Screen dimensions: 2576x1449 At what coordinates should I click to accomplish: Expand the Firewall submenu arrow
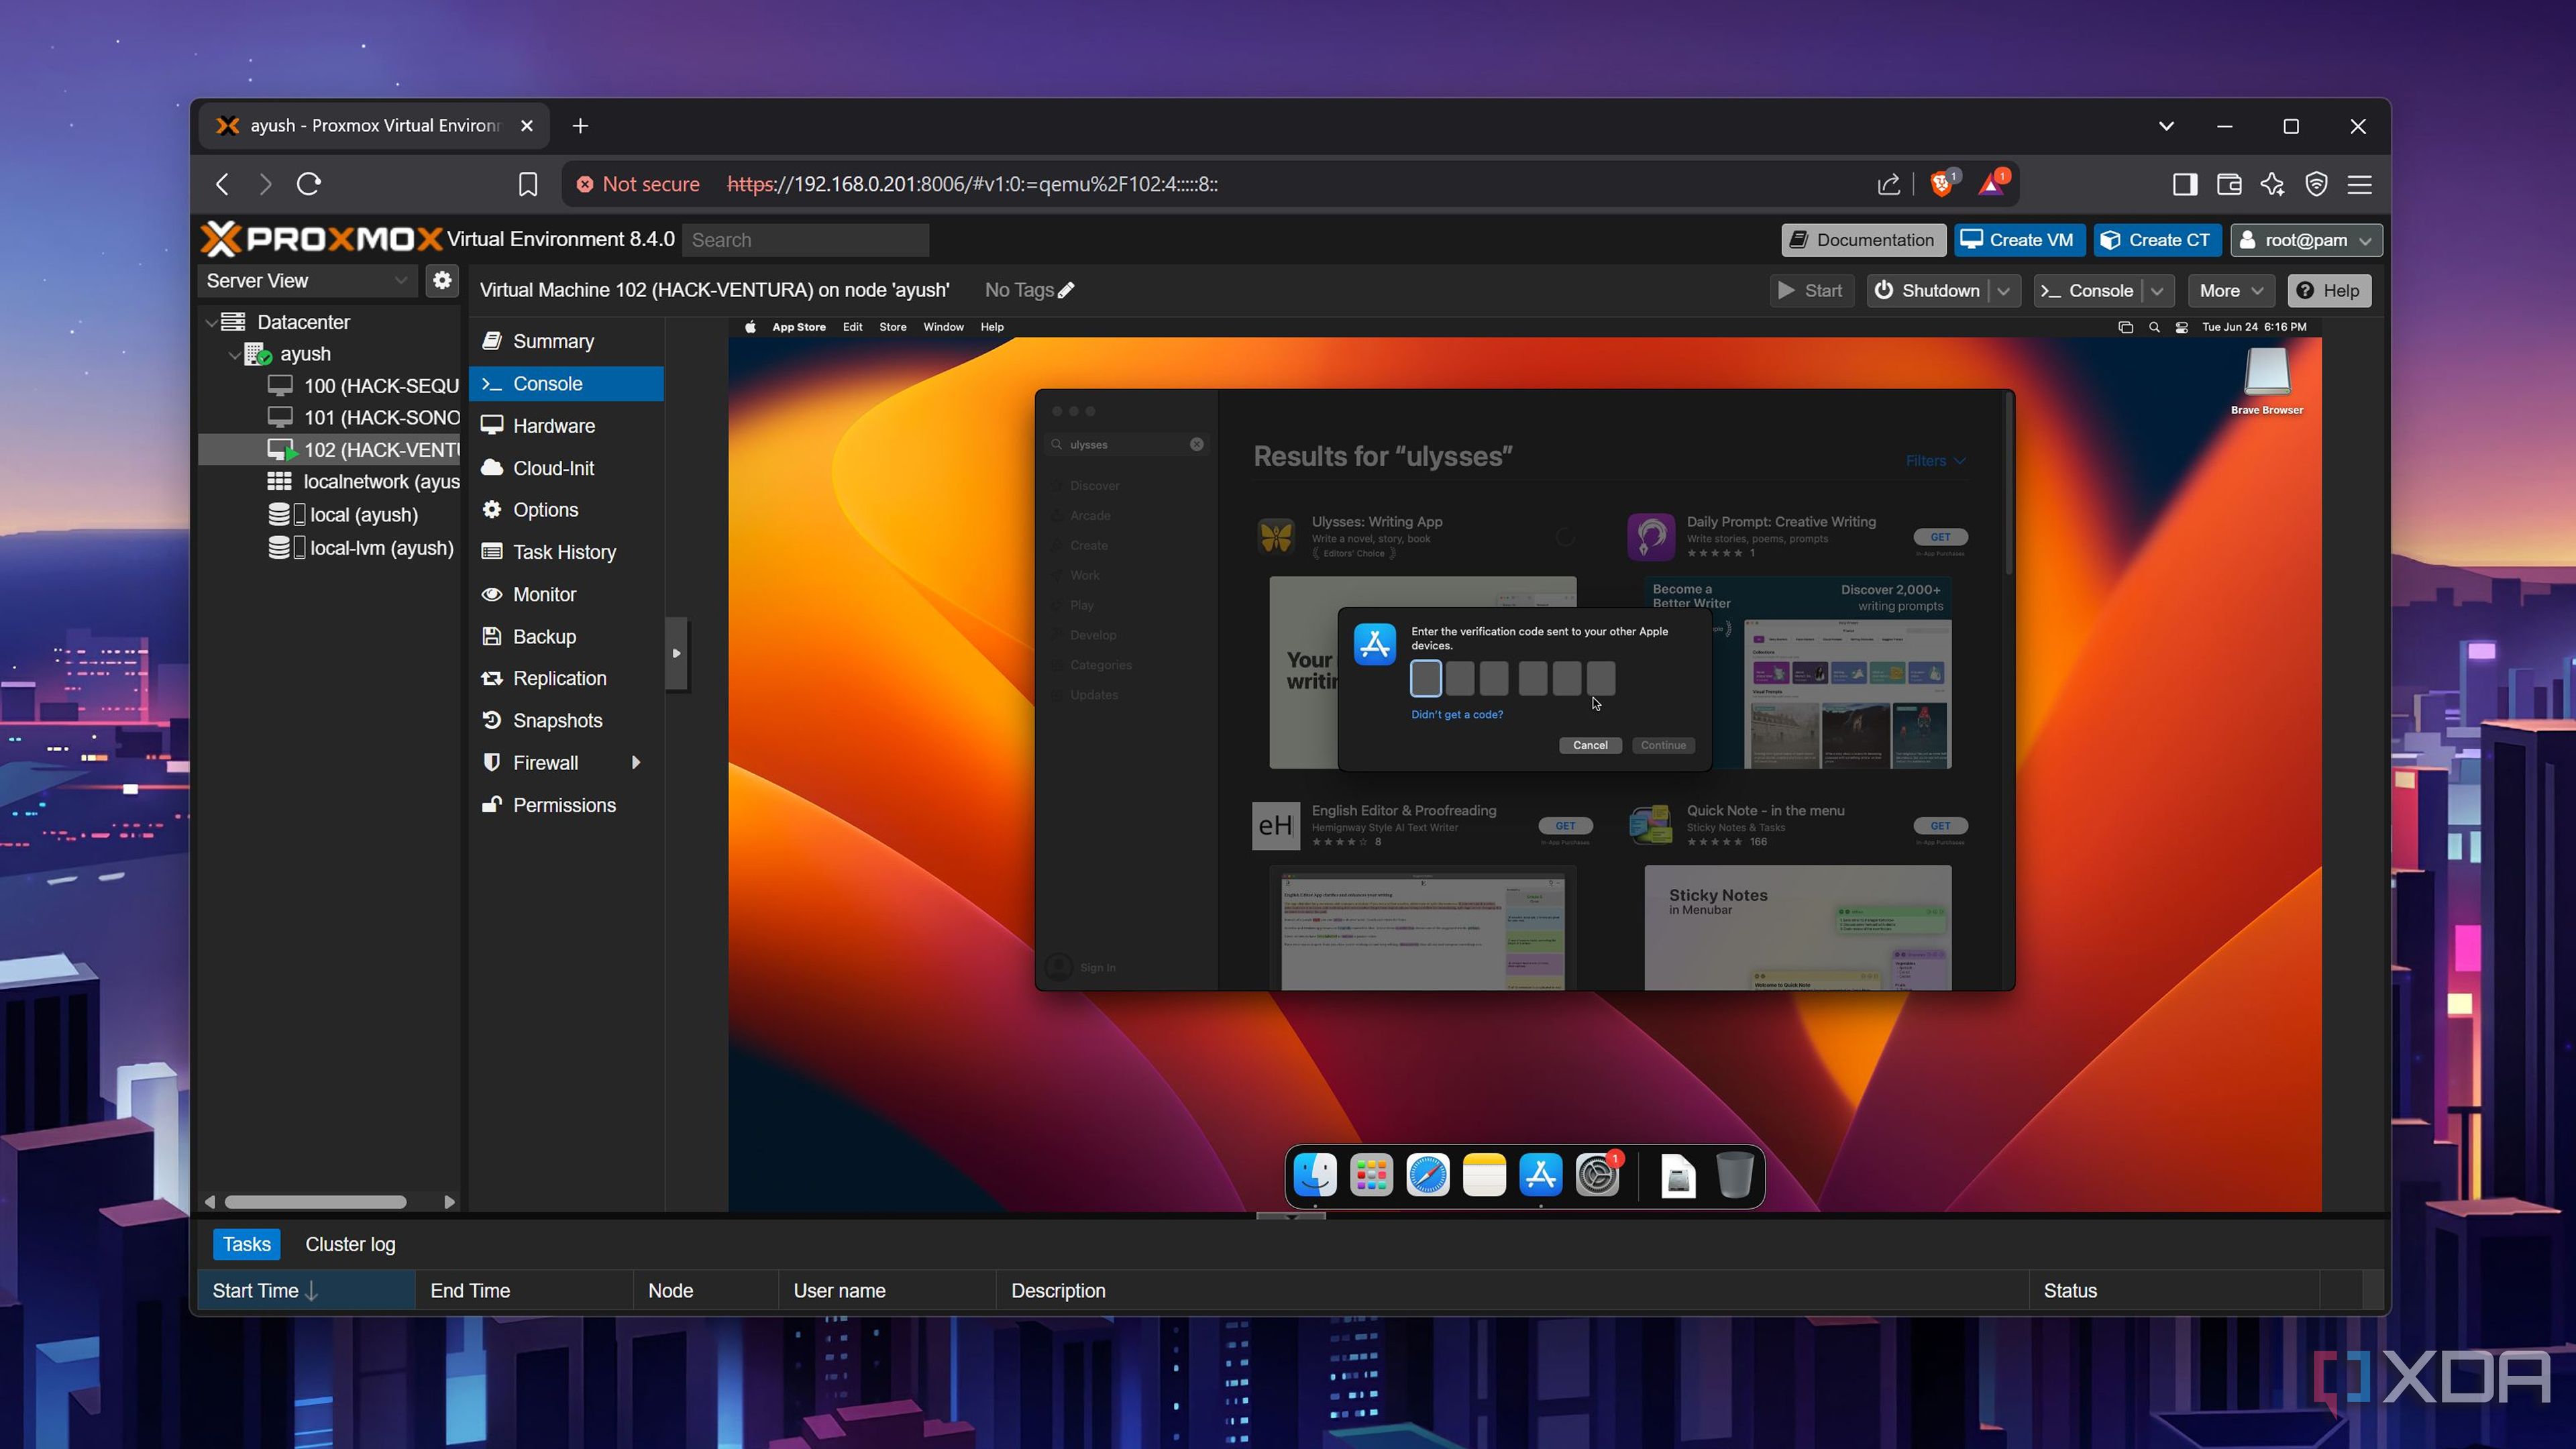pyautogui.click(x=636, y=763)
